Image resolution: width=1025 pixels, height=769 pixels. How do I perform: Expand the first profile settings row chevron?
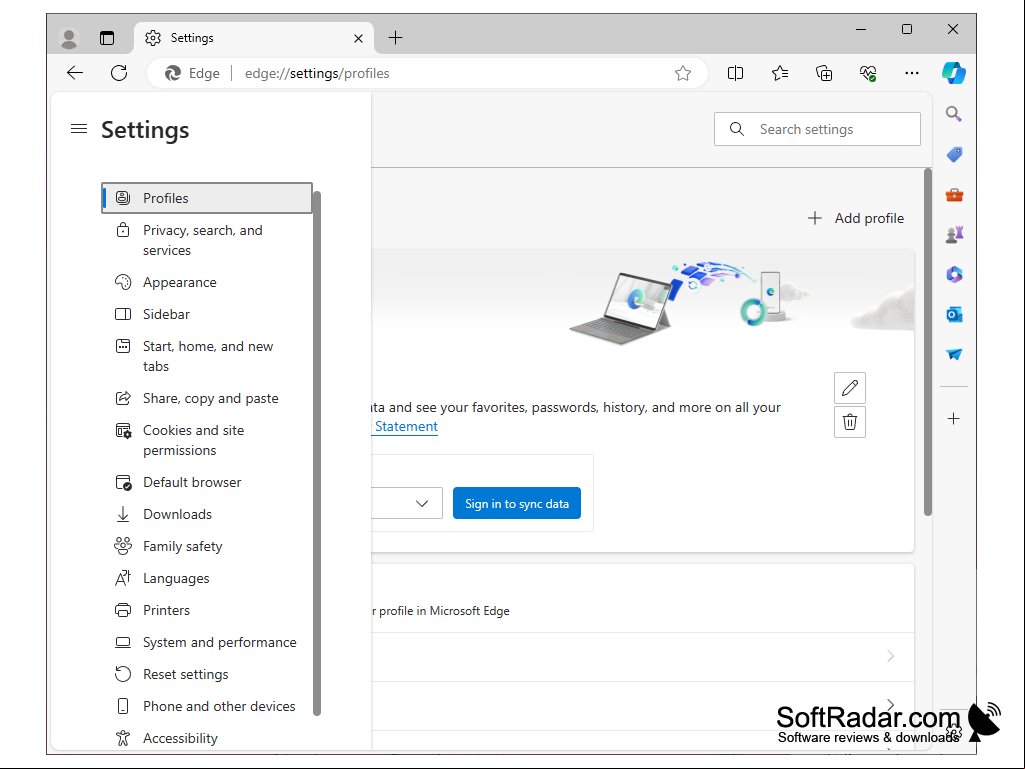coord(890,656)
